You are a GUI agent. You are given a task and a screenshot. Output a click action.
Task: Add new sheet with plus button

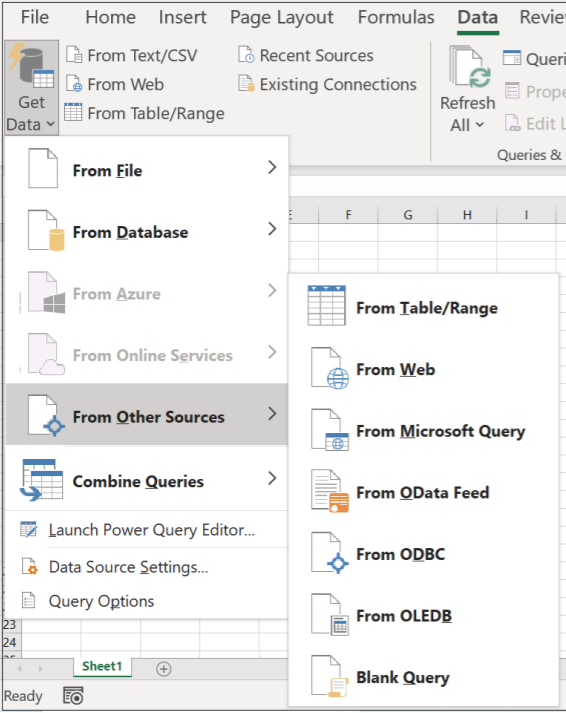pos(164,669)
